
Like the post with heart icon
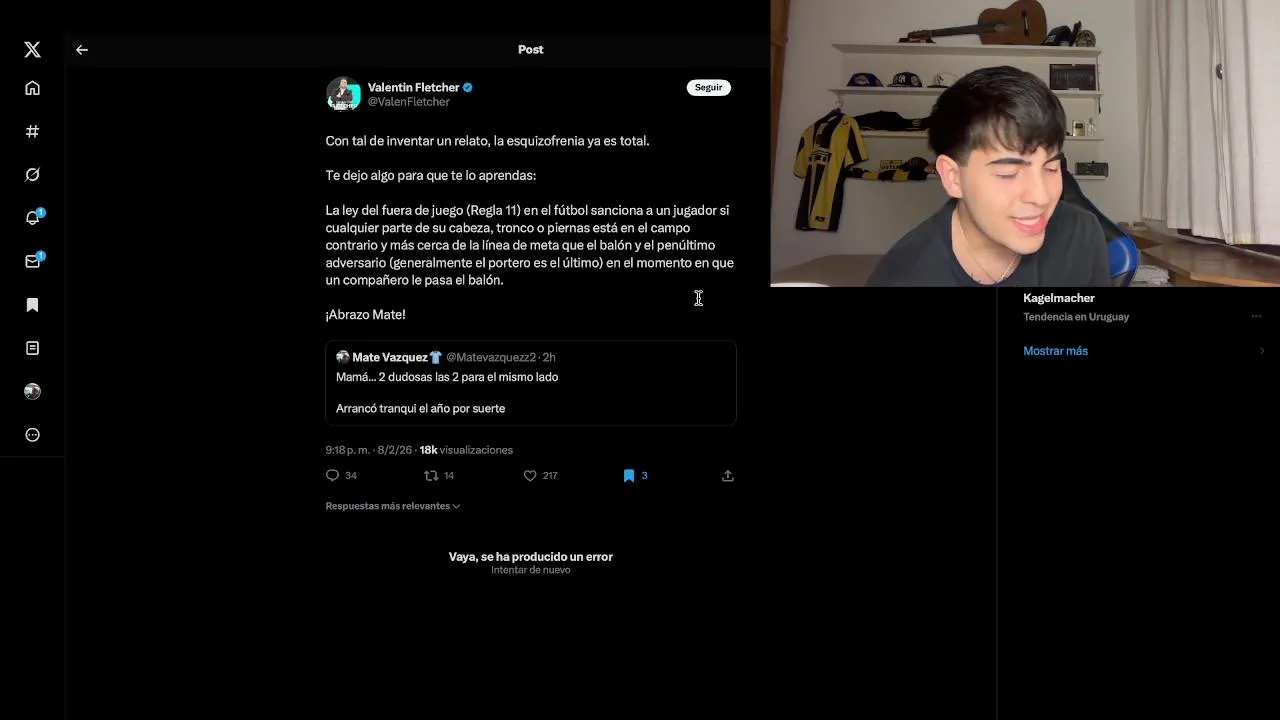click(x=530, y=476)
